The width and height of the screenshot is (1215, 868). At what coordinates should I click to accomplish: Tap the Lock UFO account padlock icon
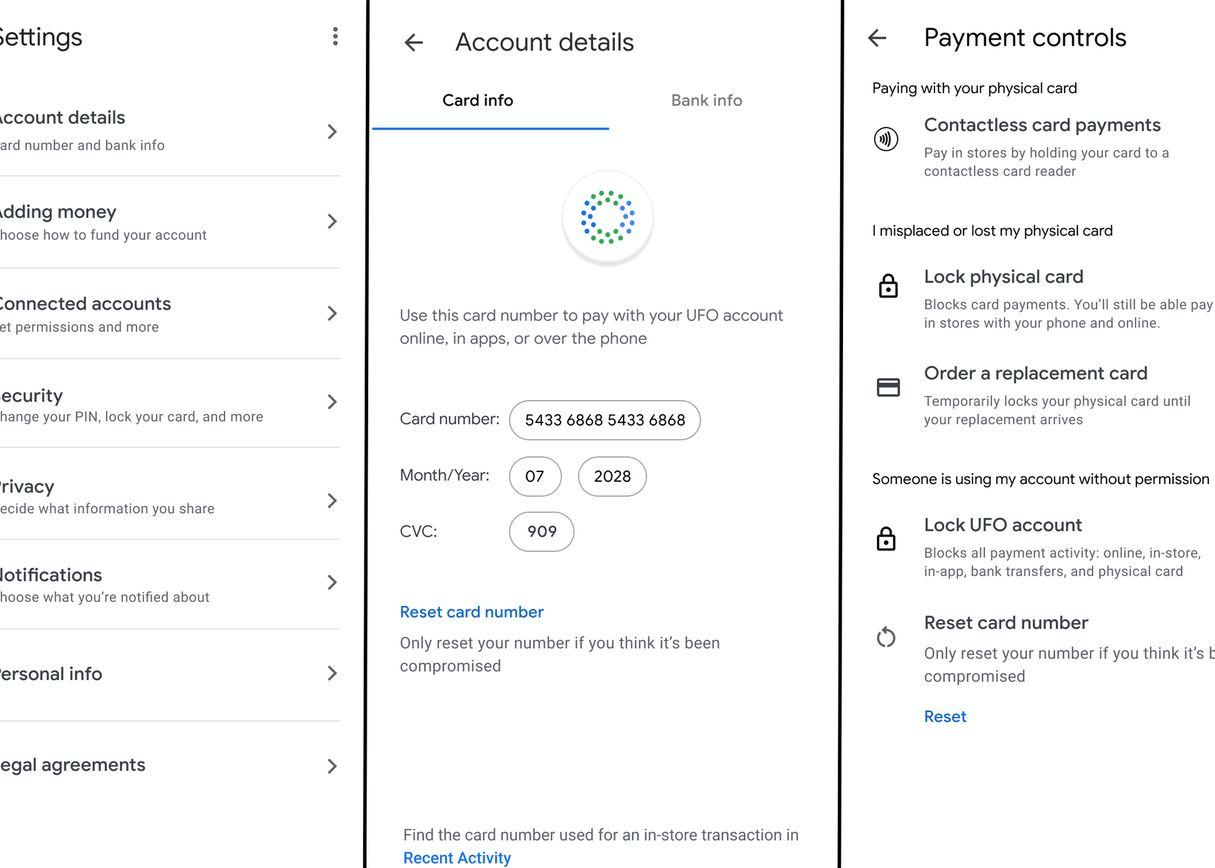click(888, 538)
